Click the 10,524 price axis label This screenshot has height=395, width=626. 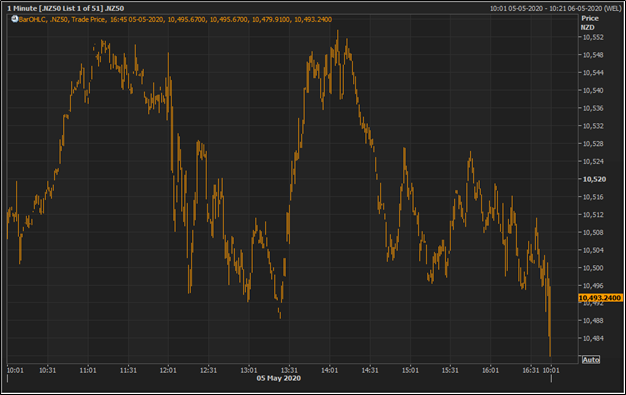click(593, 161)
